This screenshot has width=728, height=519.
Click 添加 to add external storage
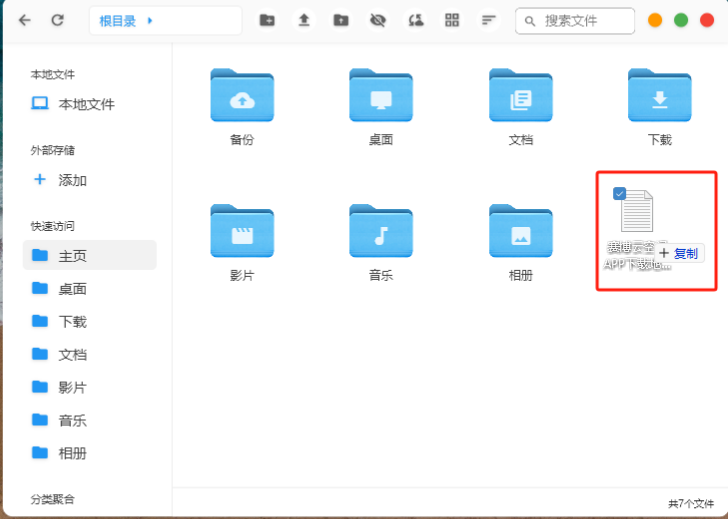click(x=72, y=180)
